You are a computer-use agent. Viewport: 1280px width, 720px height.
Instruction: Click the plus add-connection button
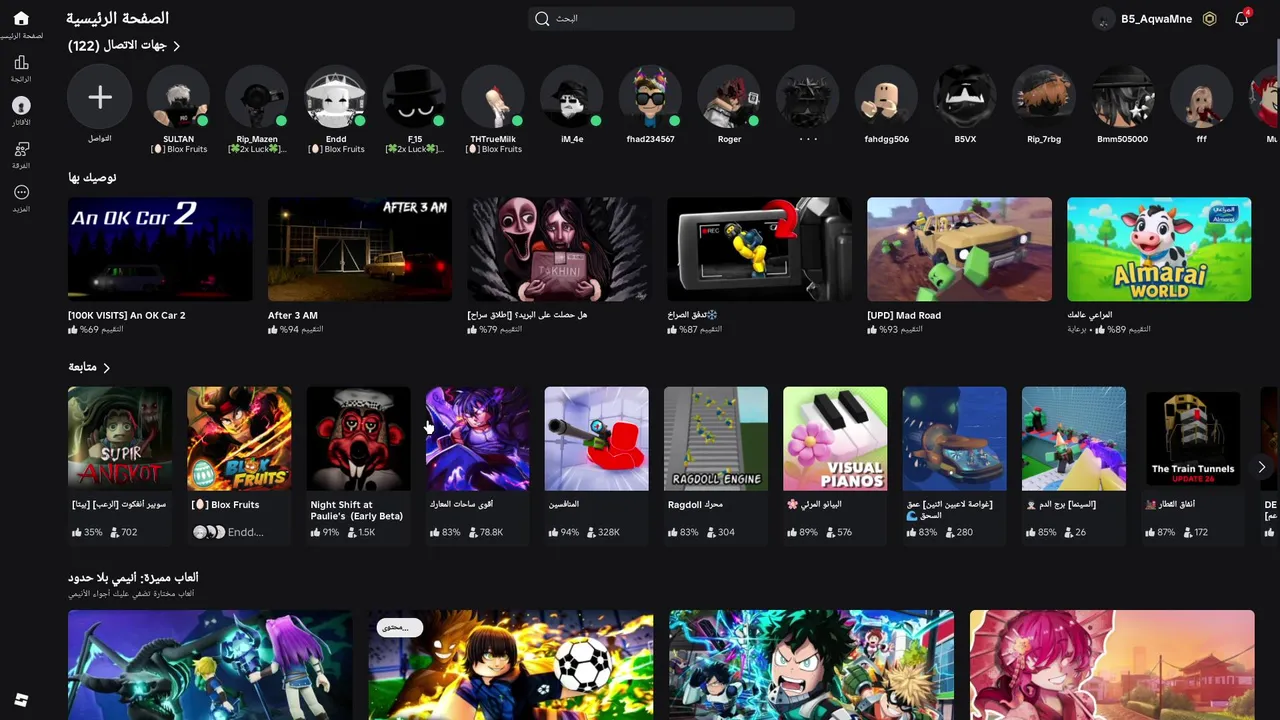pos(99,97)
